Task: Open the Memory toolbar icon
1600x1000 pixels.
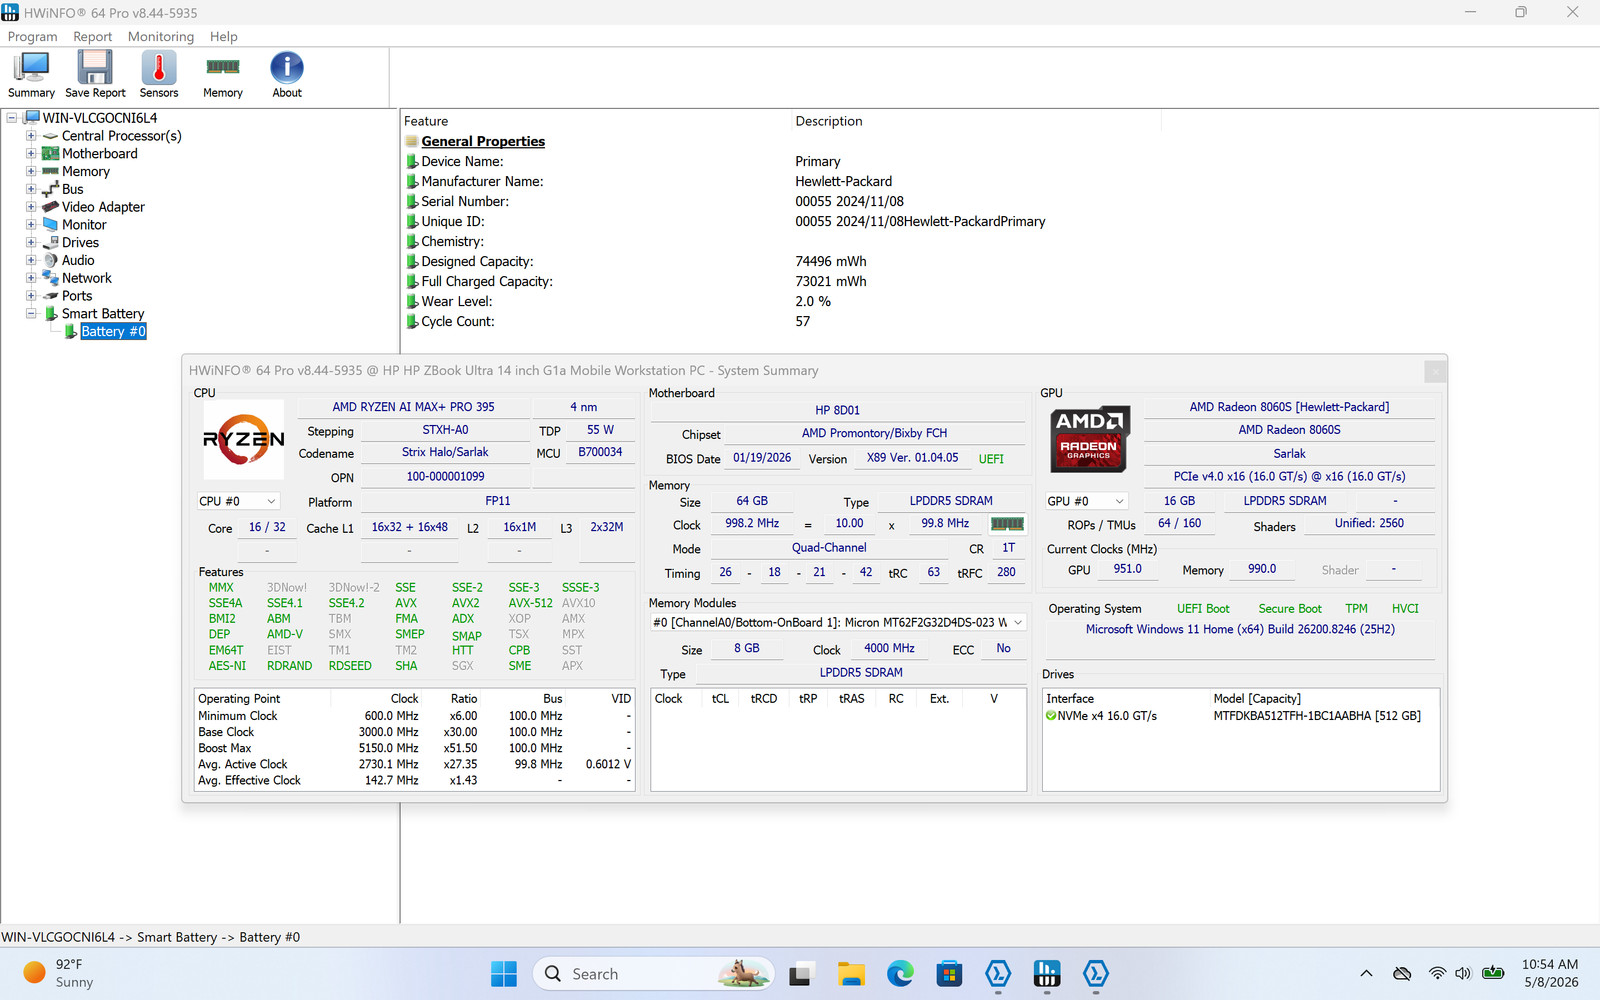Action: click(223, 75)
